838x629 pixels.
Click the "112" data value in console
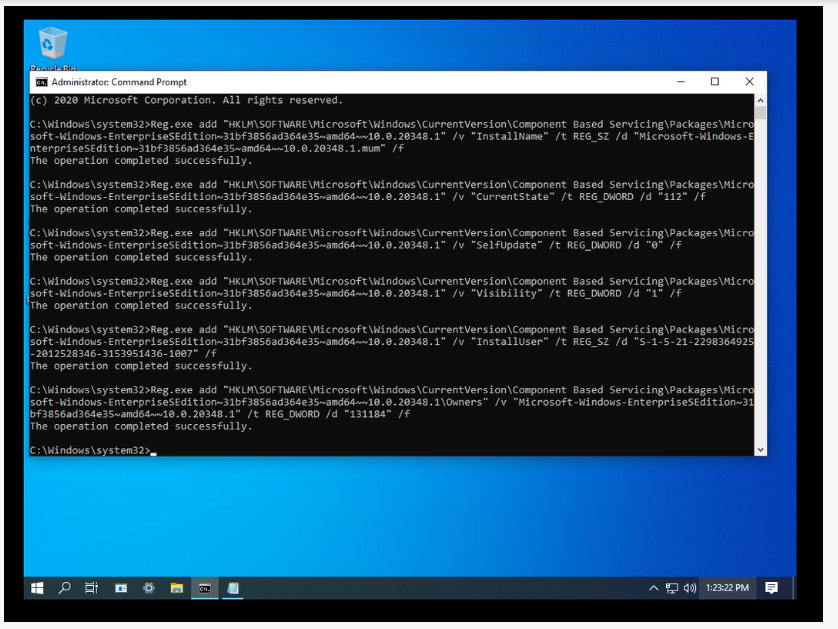[672, 197]
